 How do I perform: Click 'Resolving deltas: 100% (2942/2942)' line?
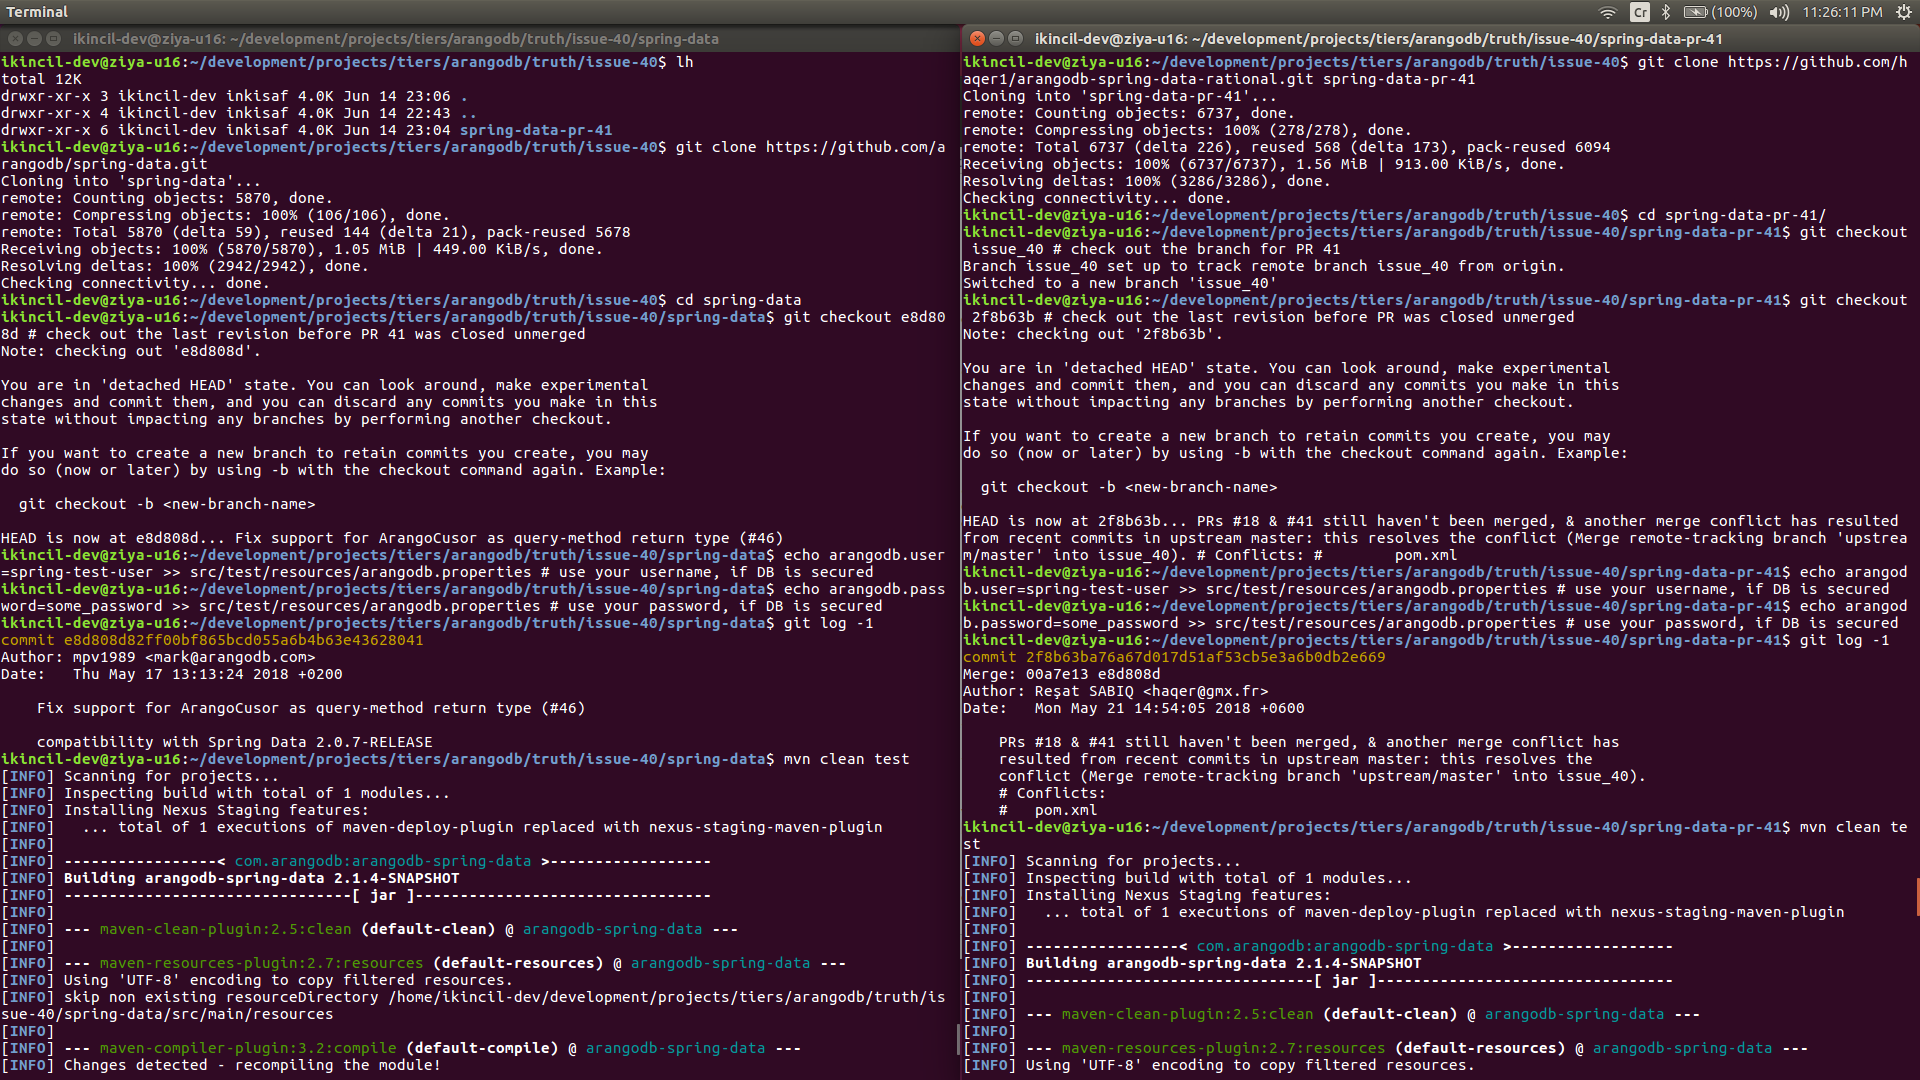point(185,266)
